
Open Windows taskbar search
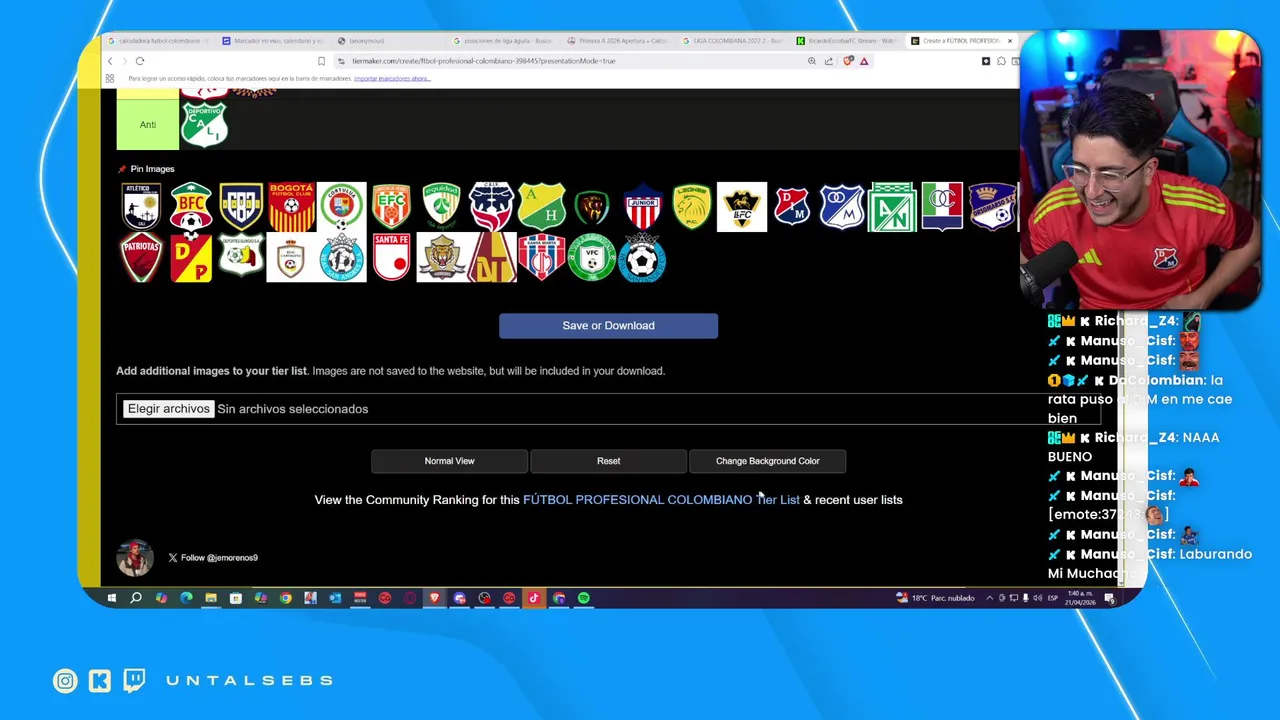[x=136, y=598]
